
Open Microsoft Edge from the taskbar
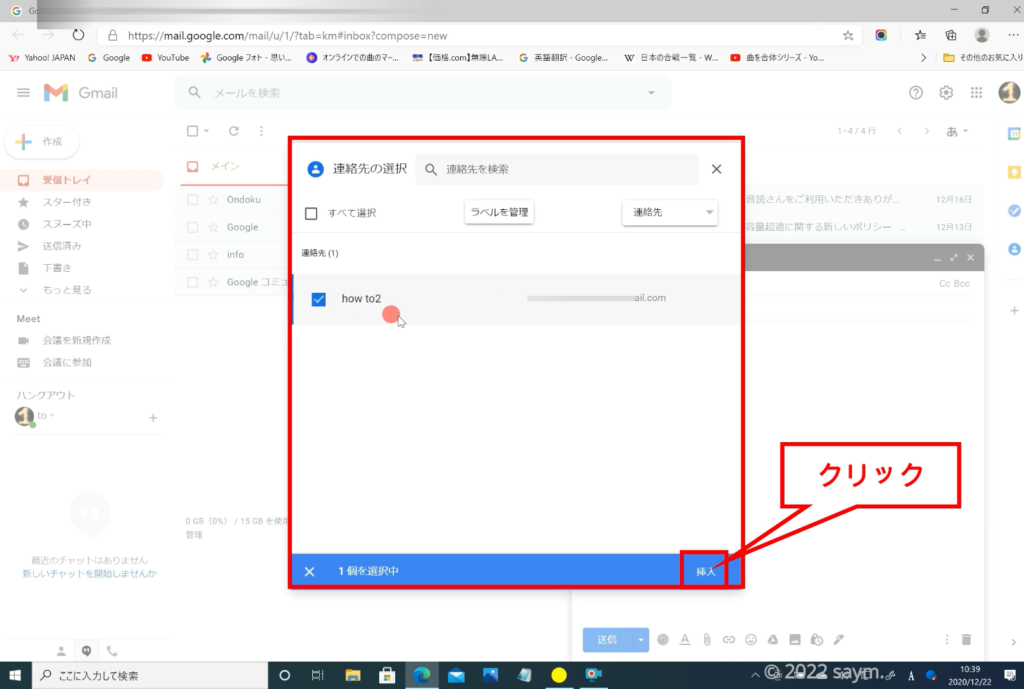(x=421, y=675)
